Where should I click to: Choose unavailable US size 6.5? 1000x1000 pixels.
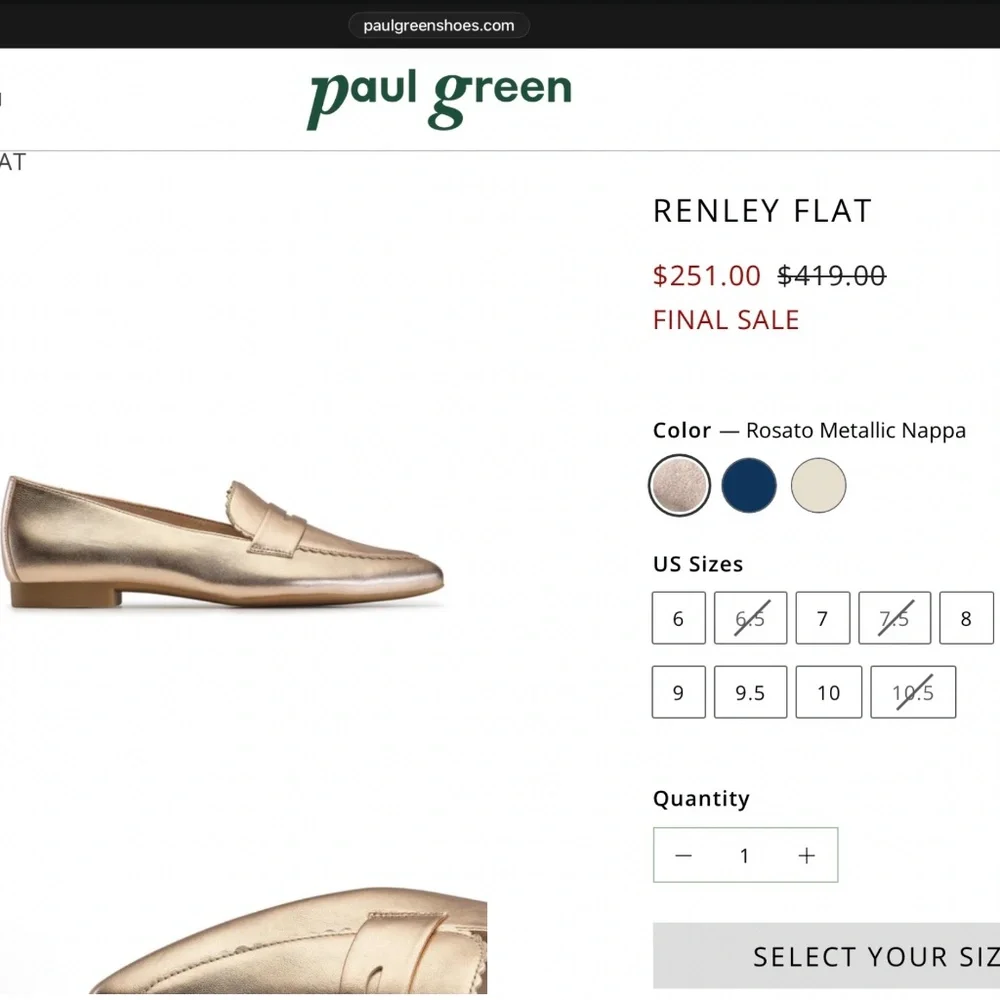[x=751, y=618]
